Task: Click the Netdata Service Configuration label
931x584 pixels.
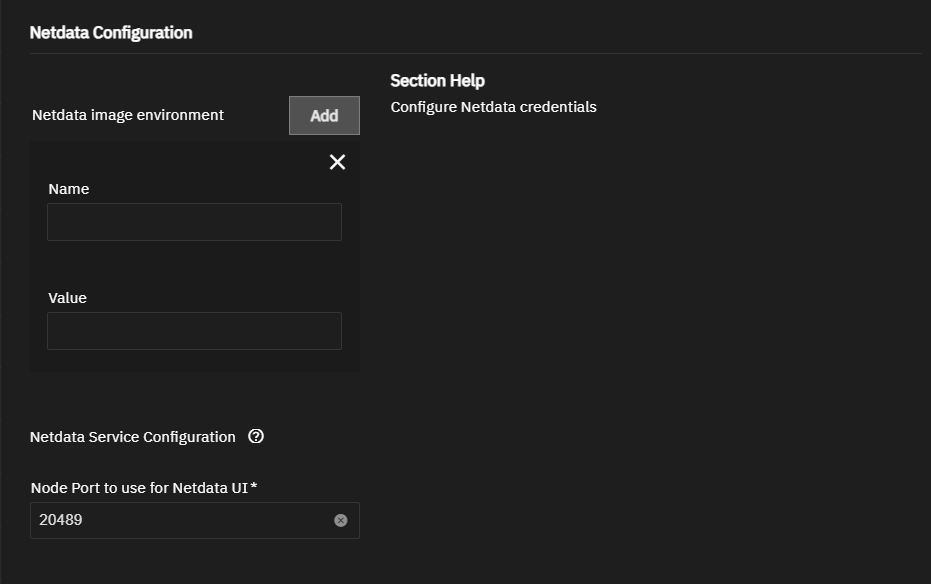Action: tap(133, 437)
